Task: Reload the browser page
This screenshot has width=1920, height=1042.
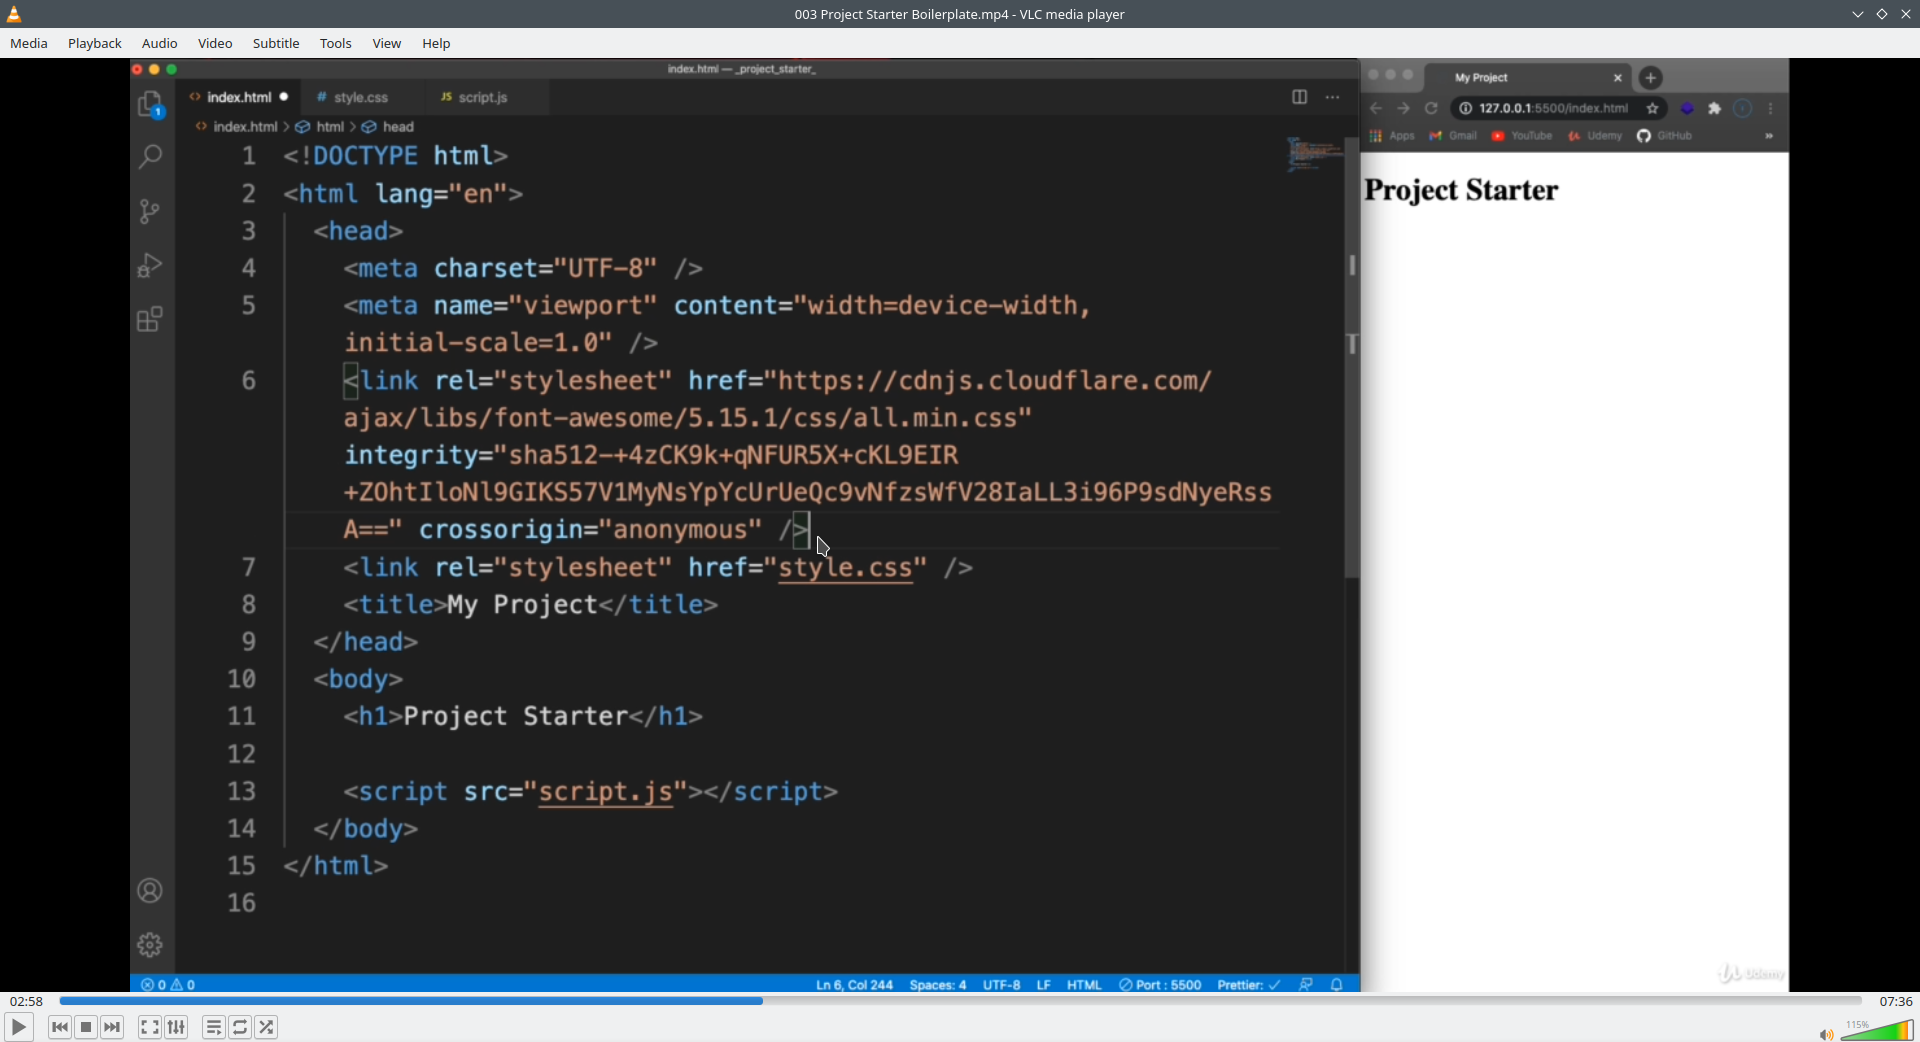Action: 1431,108
